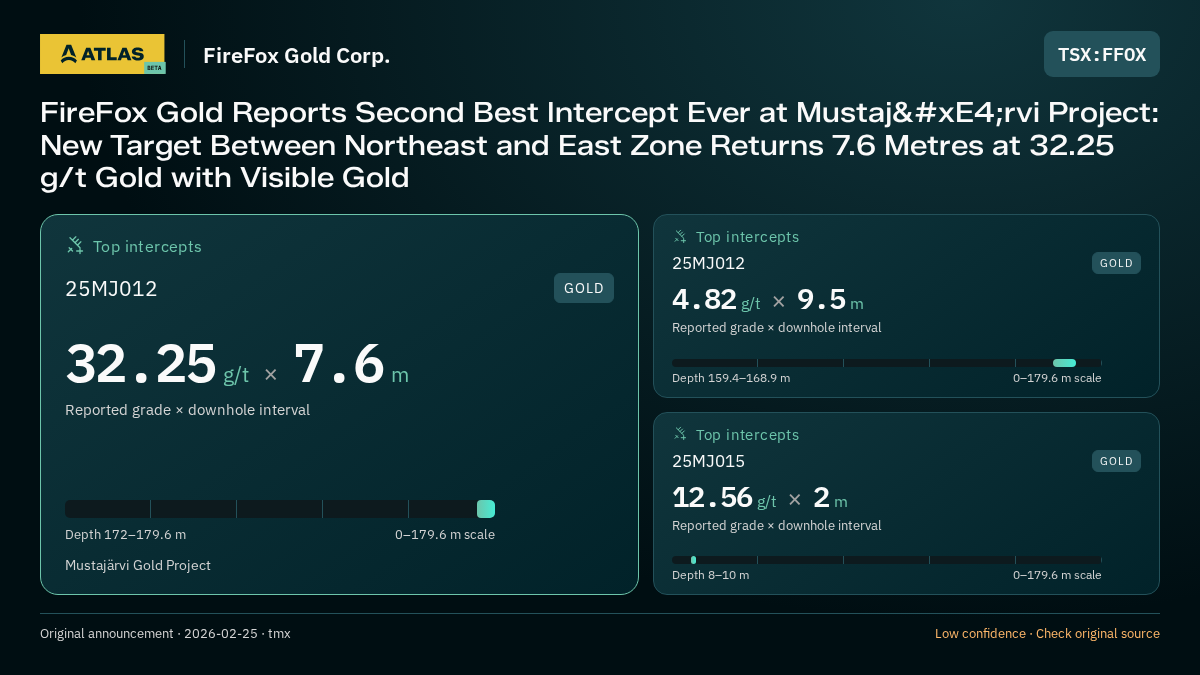Click '0–179.6 m scale' label in the 32.25 g/t card
This screenshot has width=1200, height=675.
tap(445, 534)
